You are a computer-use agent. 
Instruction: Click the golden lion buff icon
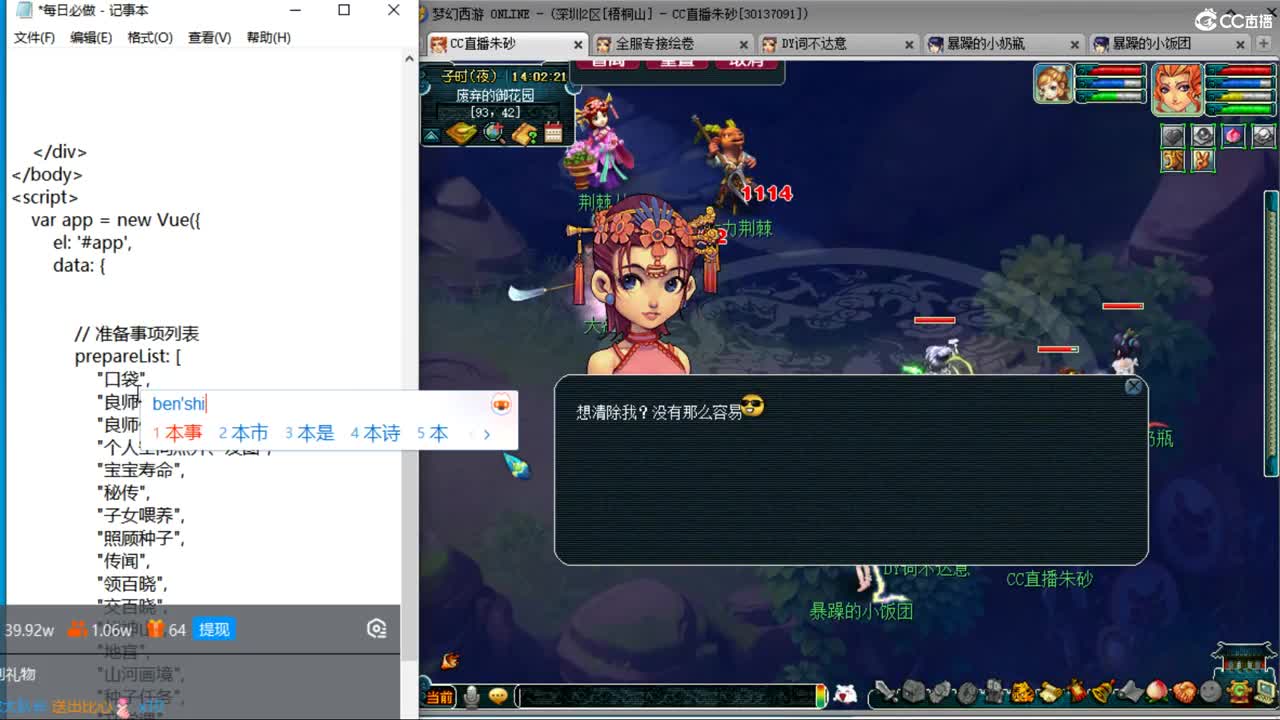pyautogui.click(x=1171, y=160)
